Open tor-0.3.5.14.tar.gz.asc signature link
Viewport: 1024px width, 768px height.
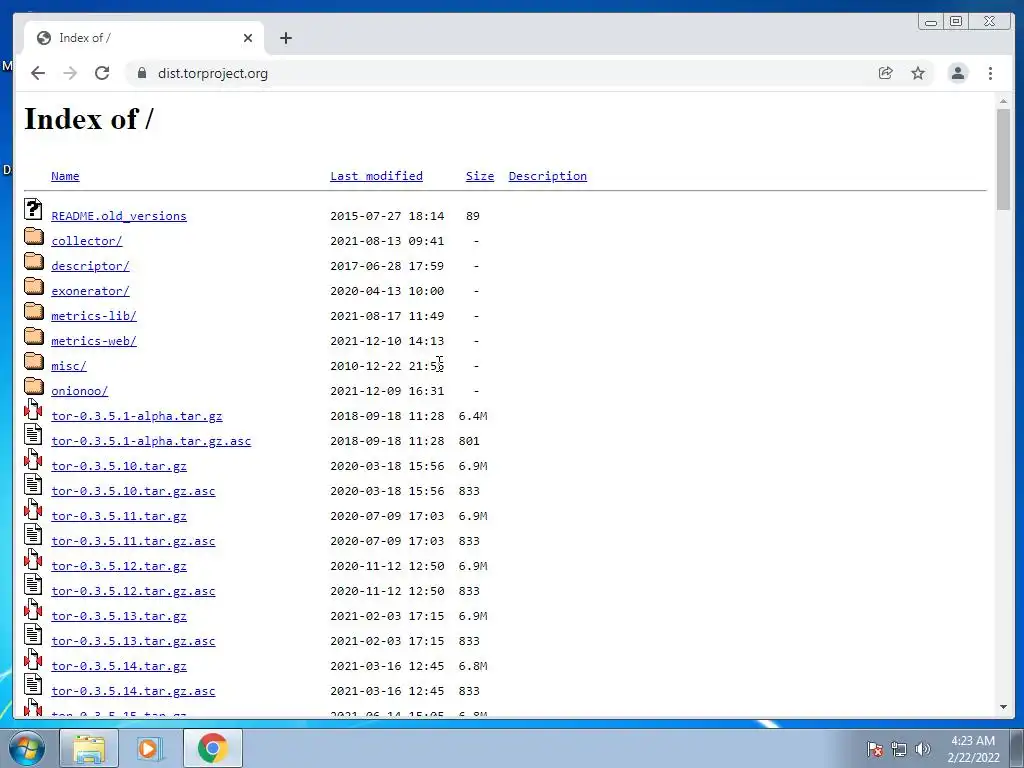[x=133, y=691]
